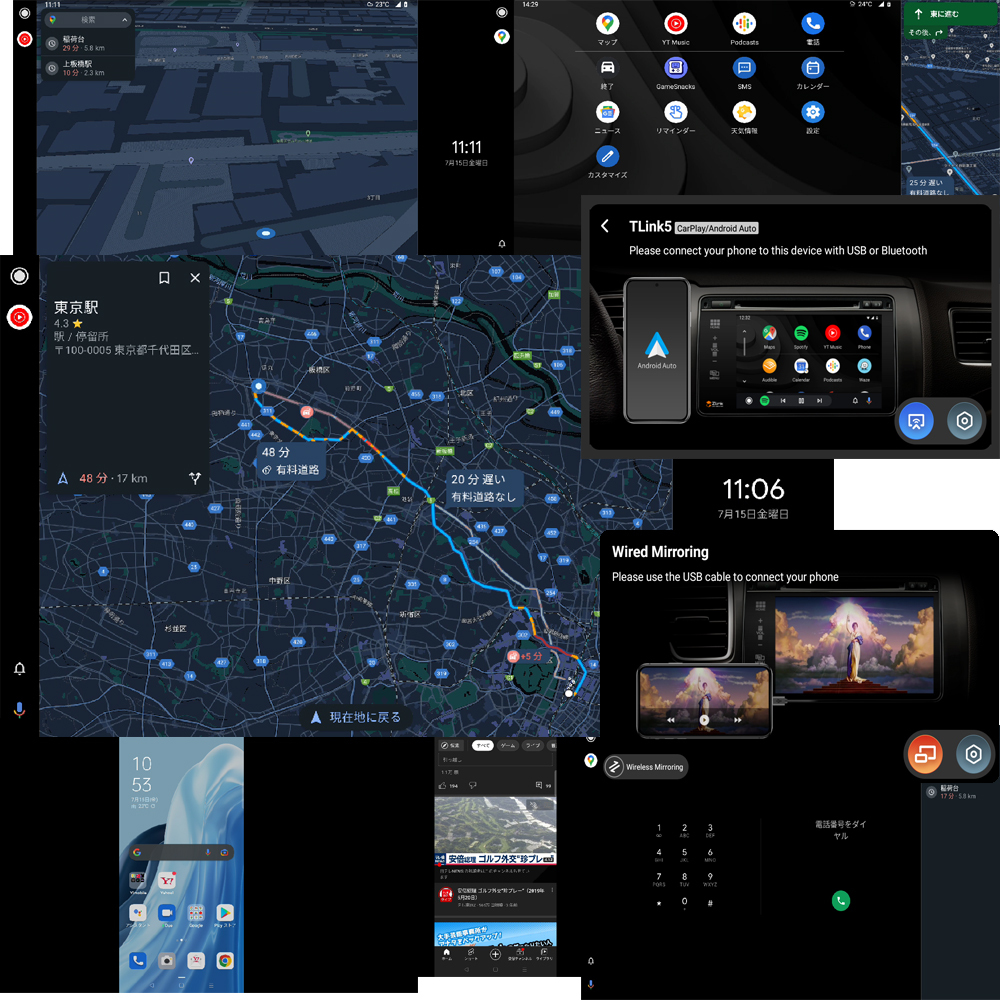Open Duo on the phone home screen
This screenshot has width=1000, height=1000.
point(167,915)
